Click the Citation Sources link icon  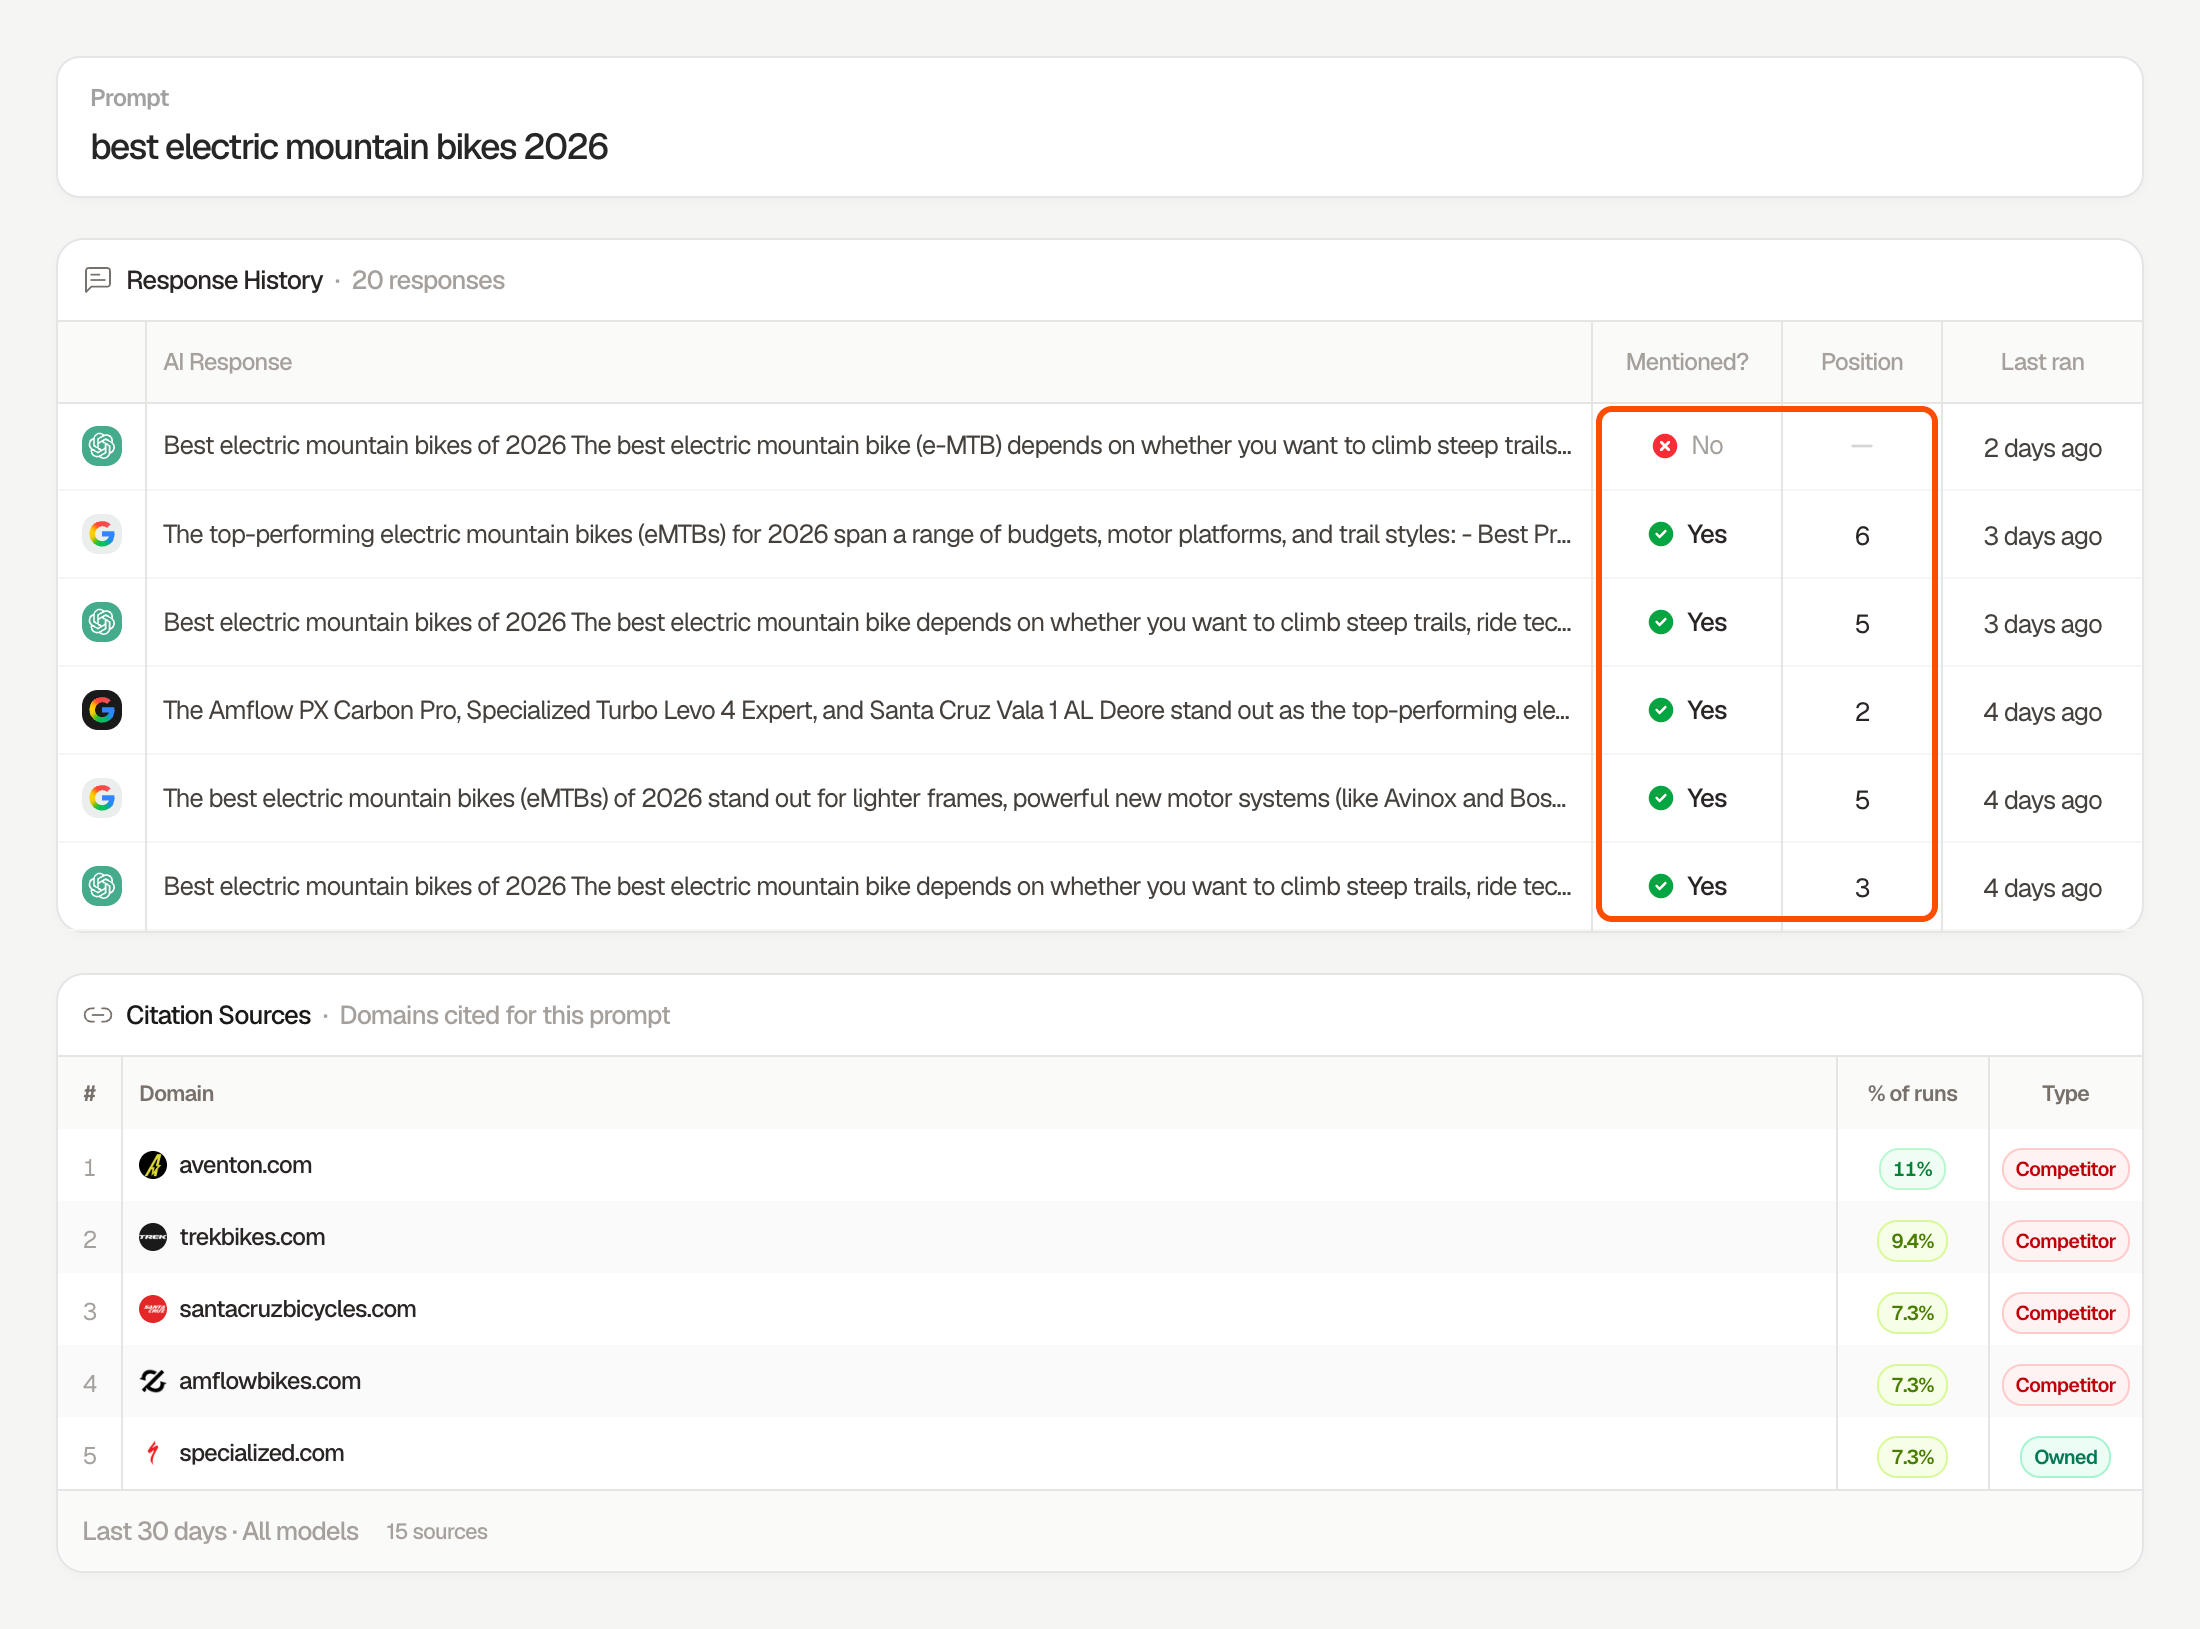[x=98, y=1015]
